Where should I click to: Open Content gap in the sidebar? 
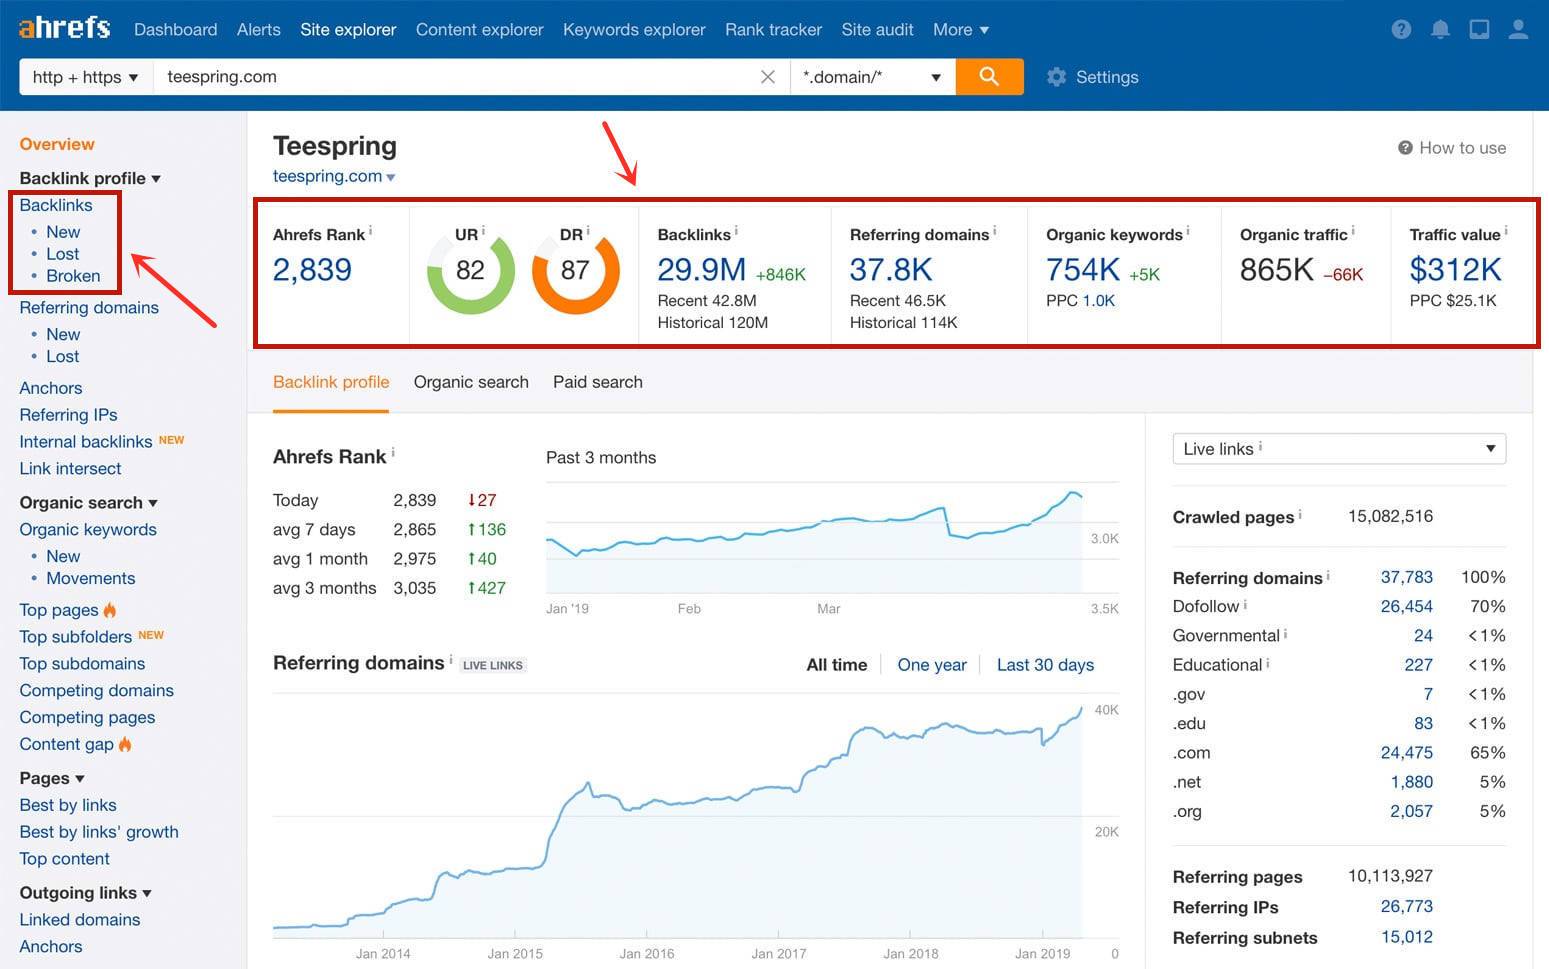(66, 744)
